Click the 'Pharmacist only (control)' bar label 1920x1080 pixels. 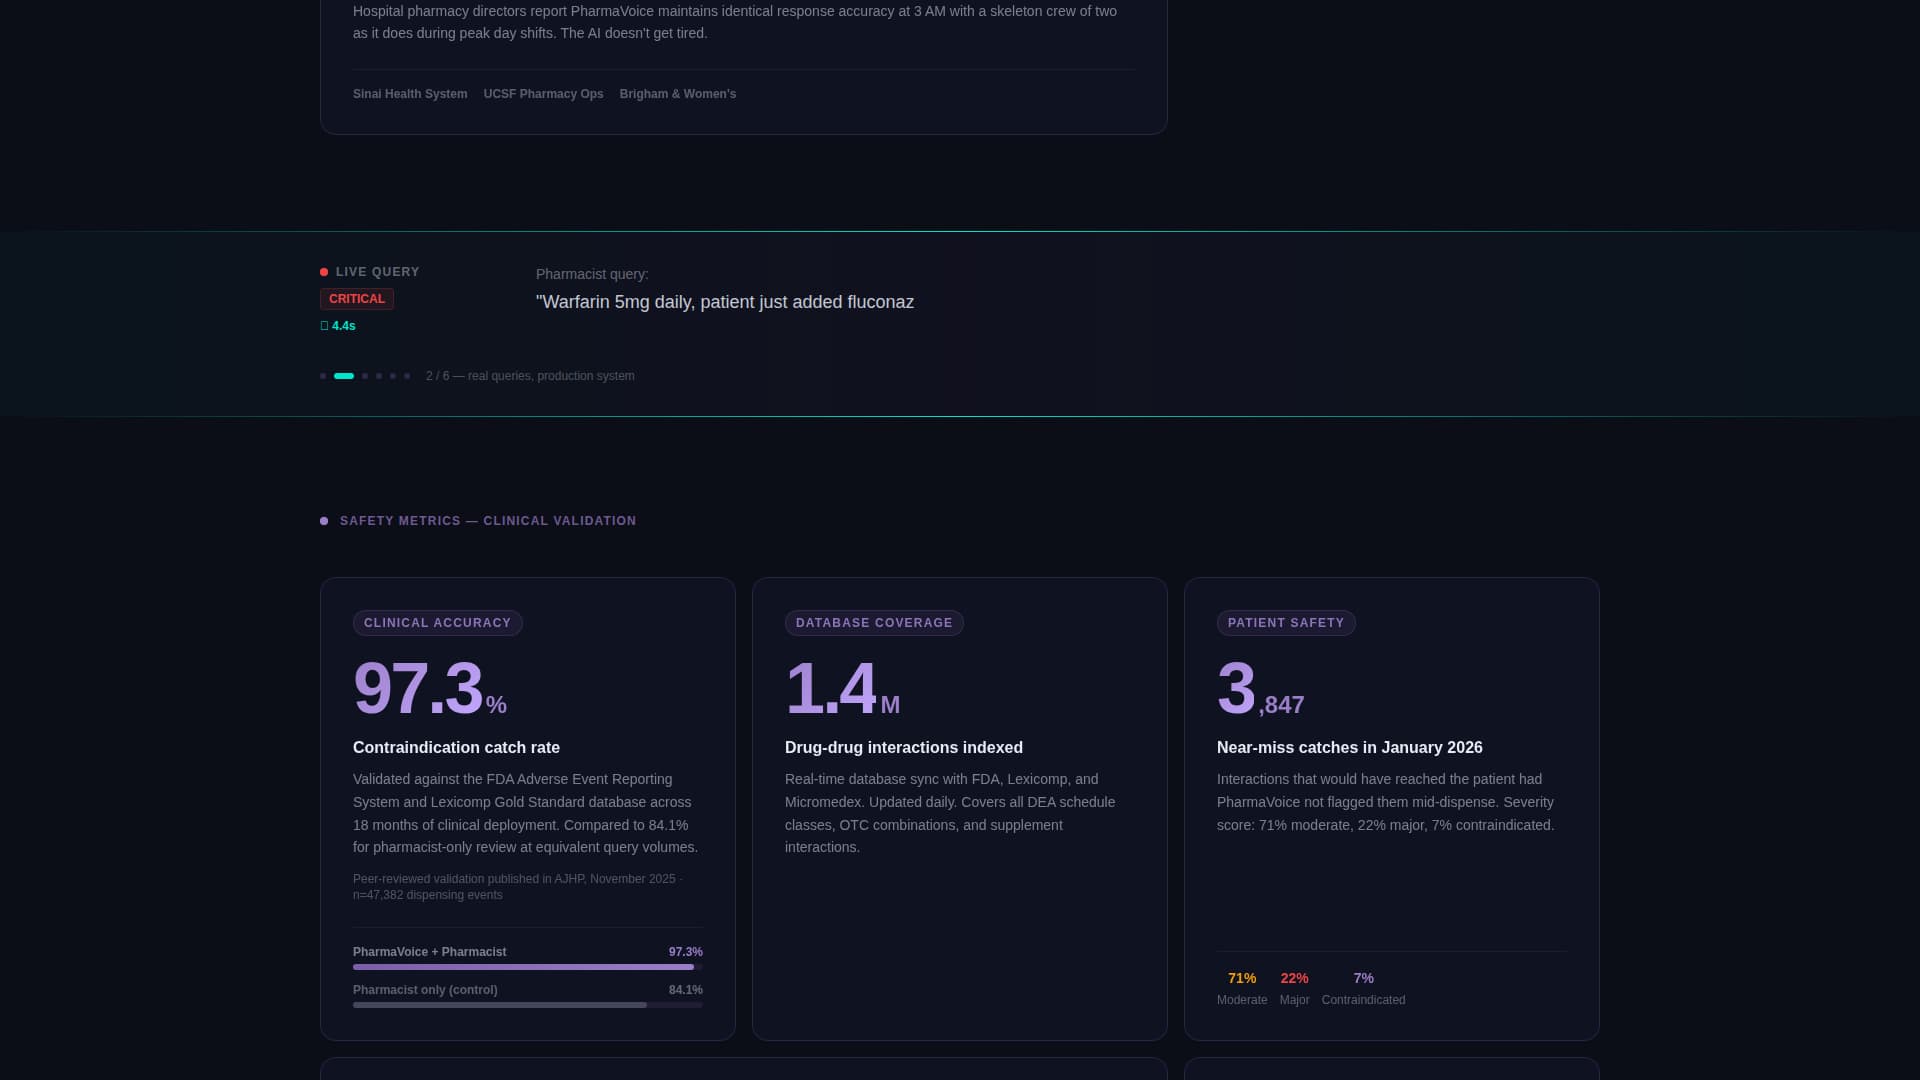(425, 990)
